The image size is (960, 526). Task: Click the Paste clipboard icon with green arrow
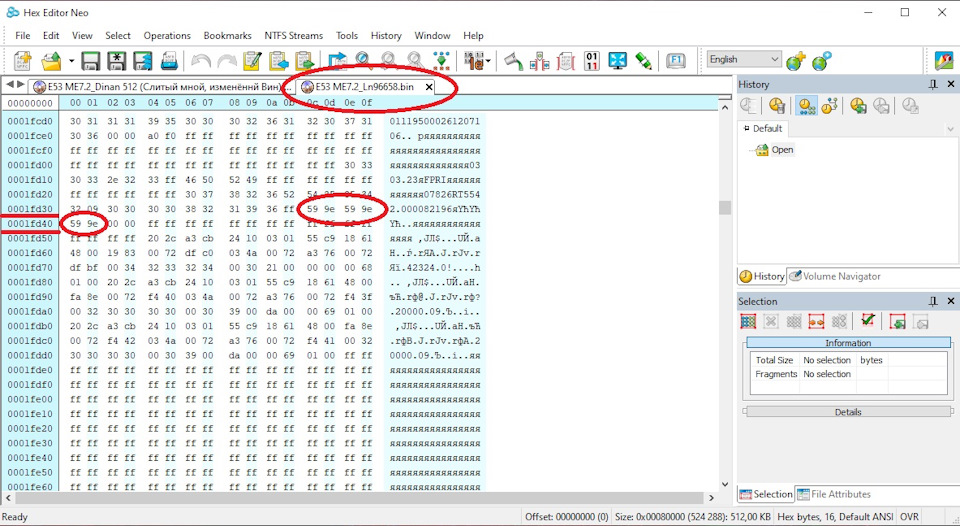pos(304,61)
